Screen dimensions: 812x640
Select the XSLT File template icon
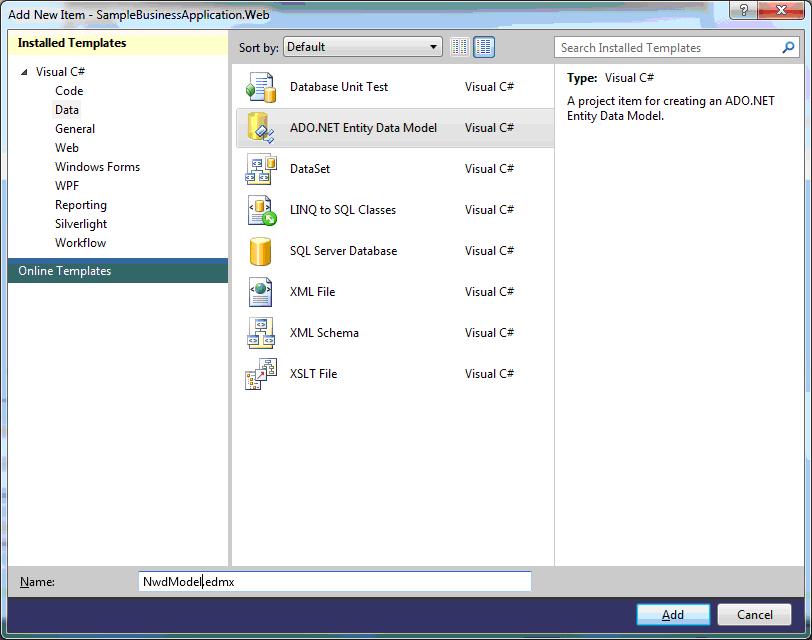pos(261,374)
